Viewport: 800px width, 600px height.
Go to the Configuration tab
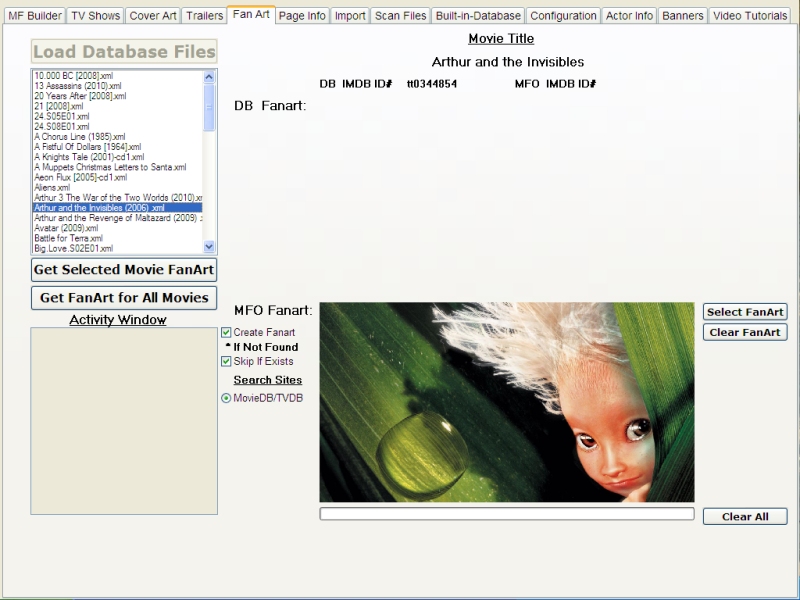[x=564, y=16]
